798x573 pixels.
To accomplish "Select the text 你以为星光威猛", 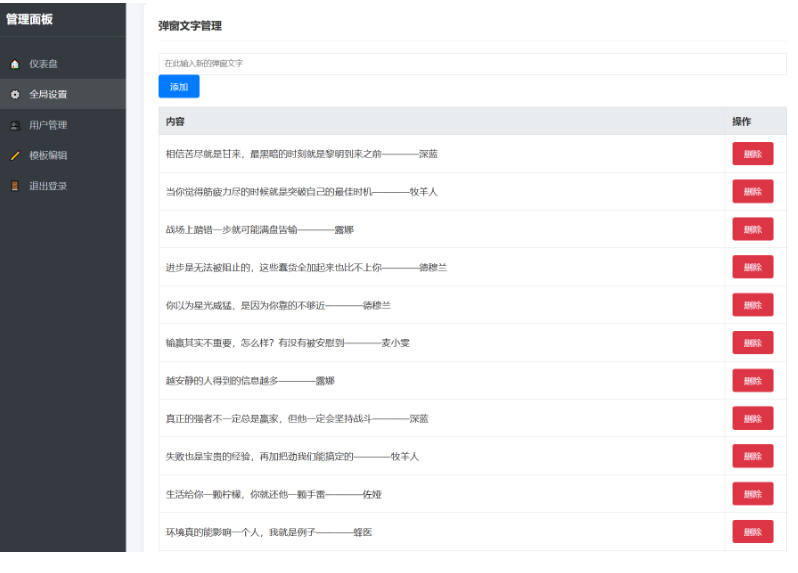I will click(x=198, y=305).
